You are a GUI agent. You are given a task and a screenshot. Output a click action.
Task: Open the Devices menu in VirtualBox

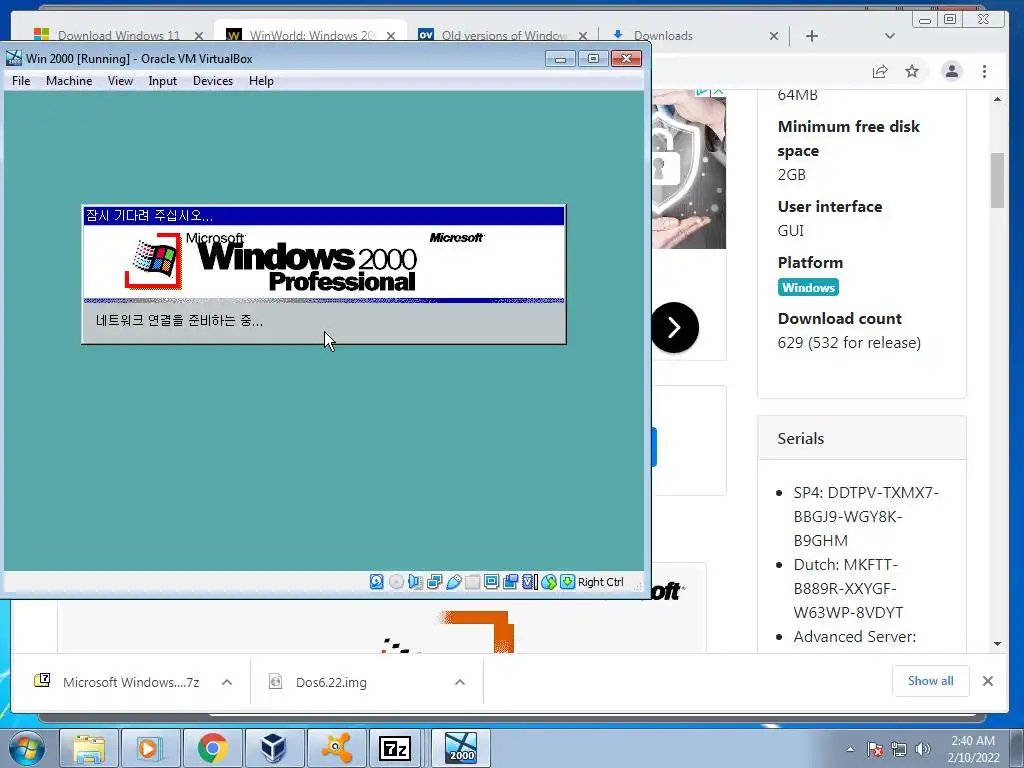coord(213,81)
